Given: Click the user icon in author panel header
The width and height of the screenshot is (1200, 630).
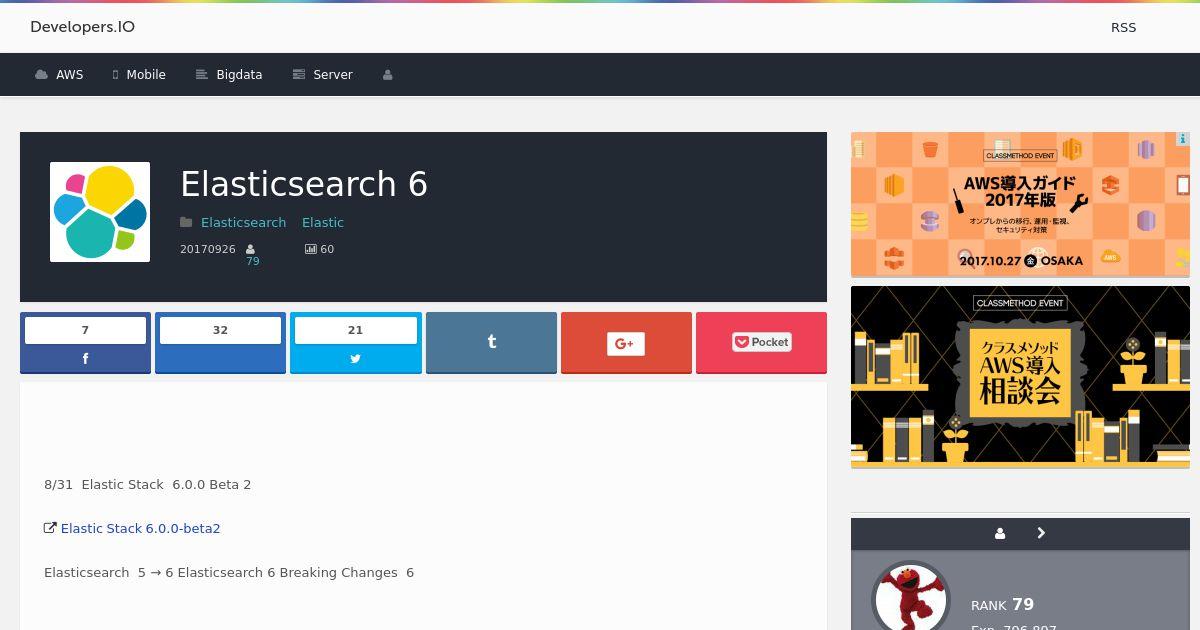Looking at the screenshot, I should [x=1000, y=533].
